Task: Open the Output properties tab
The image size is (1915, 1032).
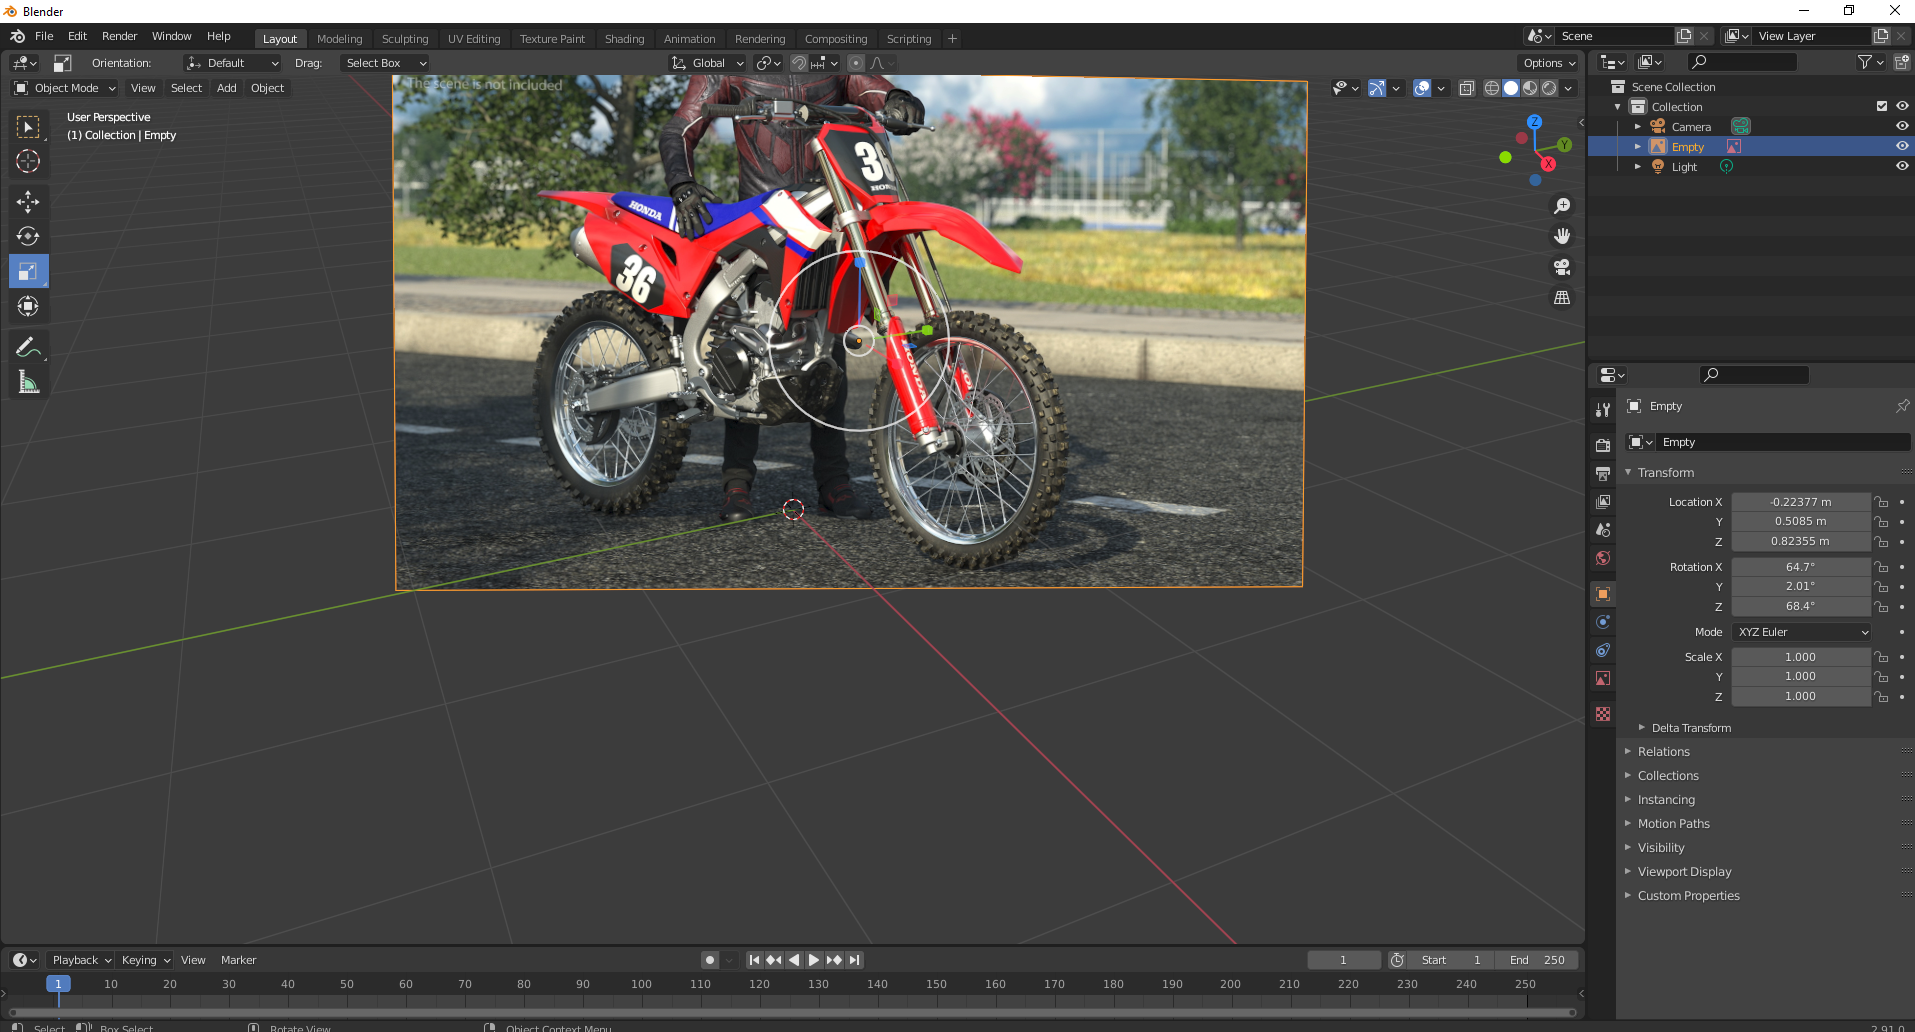Action: tap(1603, 473)
